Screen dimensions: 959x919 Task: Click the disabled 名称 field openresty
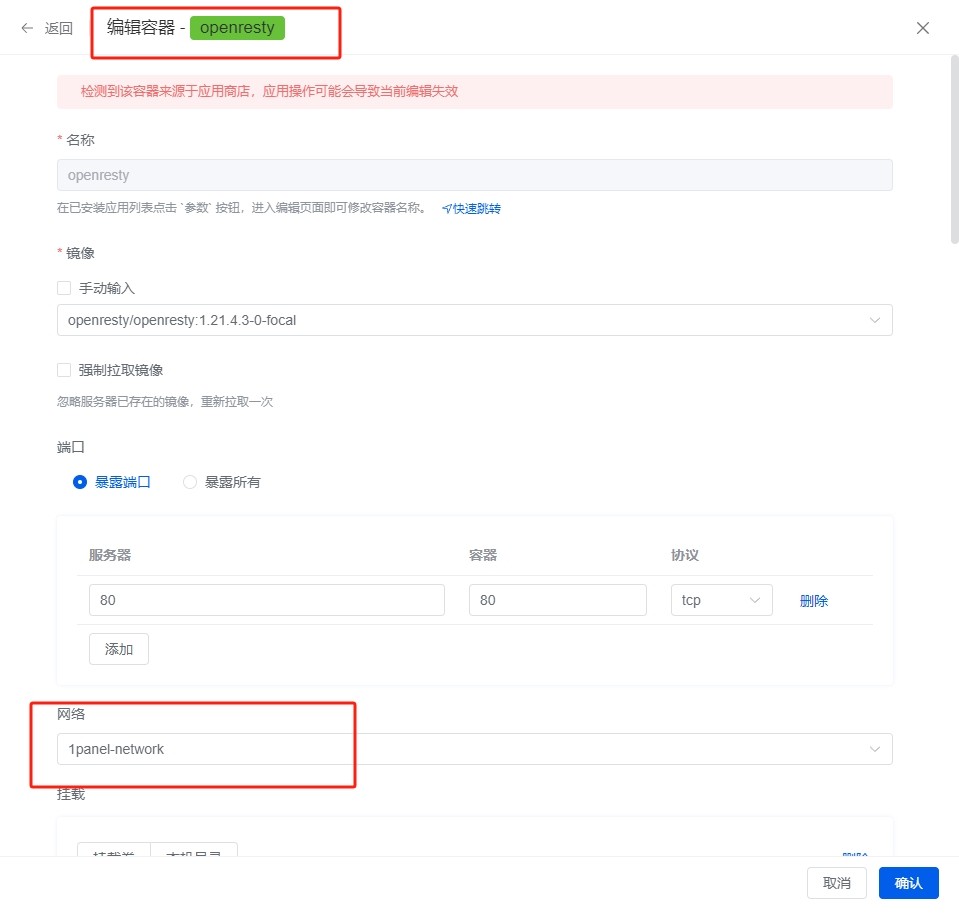click(x=475, y=175)
